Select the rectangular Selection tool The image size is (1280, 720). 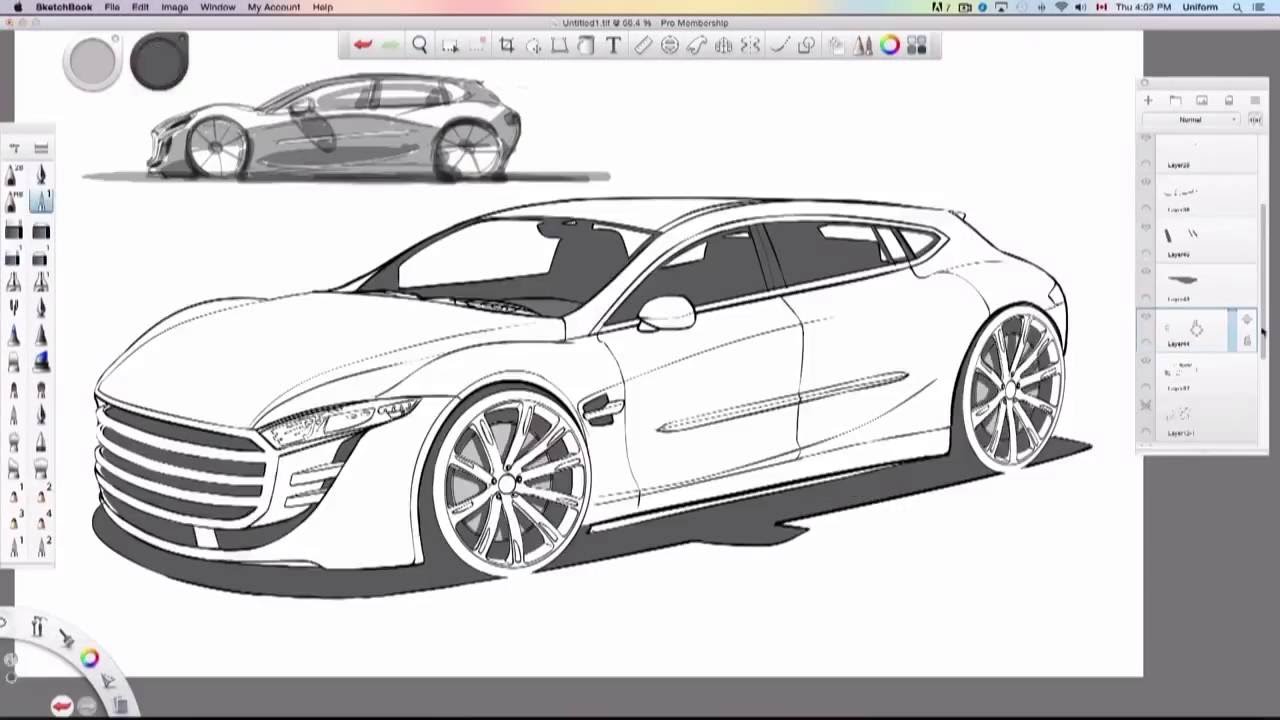450,45
